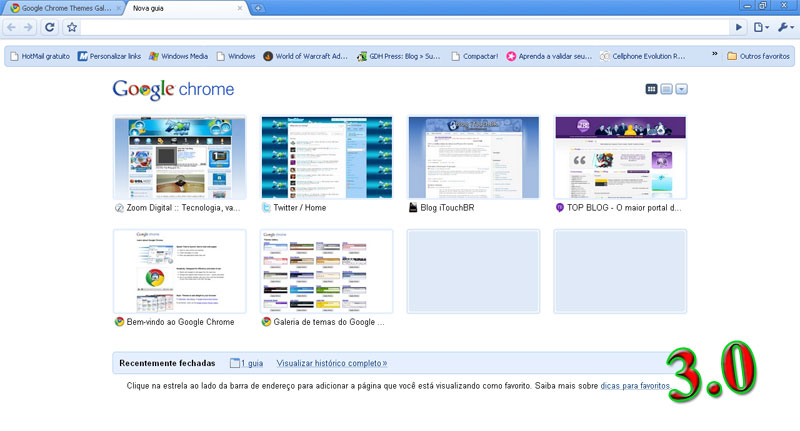This screenshot has height=431, width=800.
Task: Open new tab page options dropdown
Action: 682,89
